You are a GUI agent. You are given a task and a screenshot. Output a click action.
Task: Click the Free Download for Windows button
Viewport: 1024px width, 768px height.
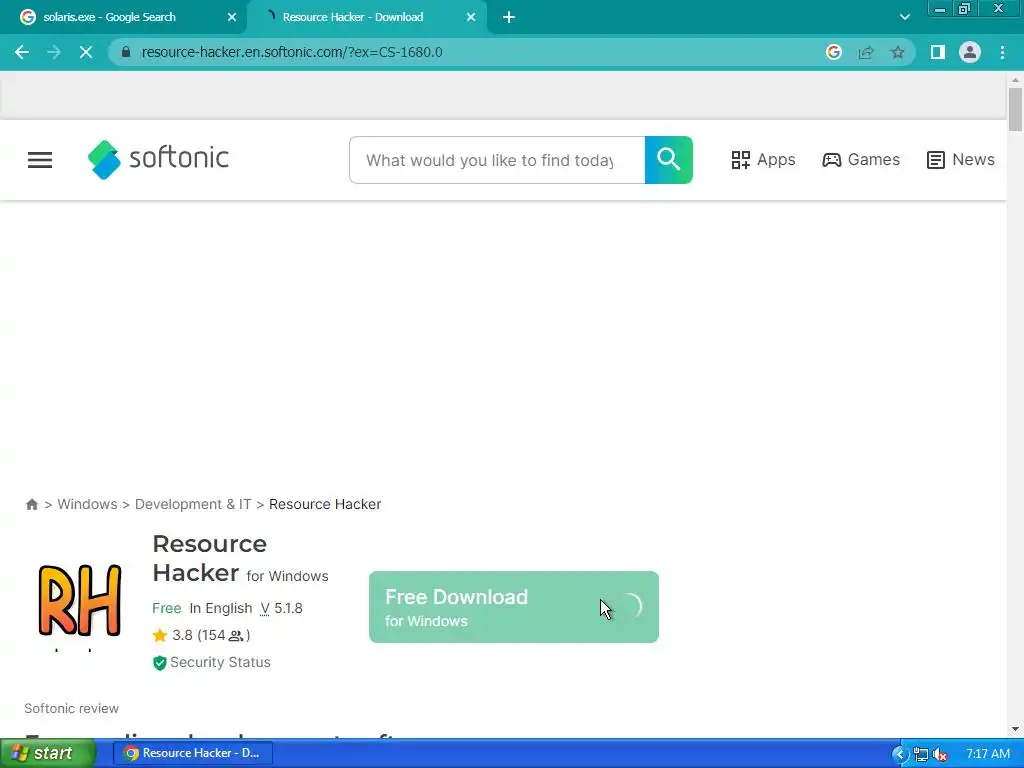514,607
